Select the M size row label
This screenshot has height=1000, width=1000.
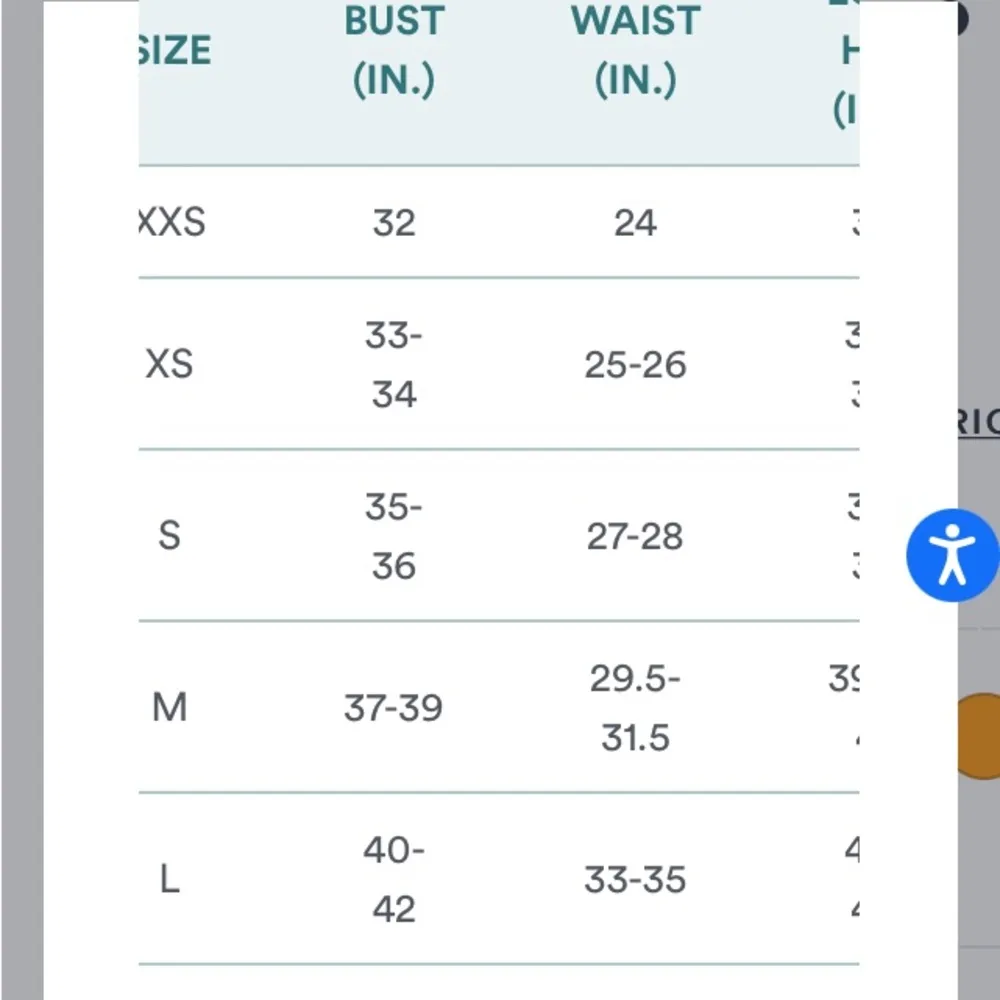[169, 708]
